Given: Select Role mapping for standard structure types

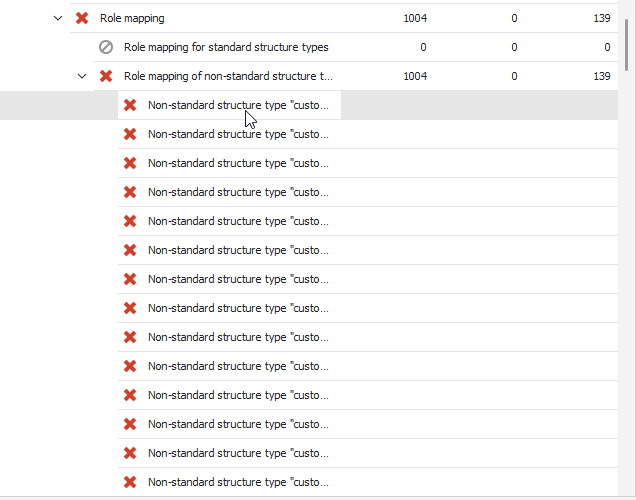Looking at the screenshot, I should [226, 47].
